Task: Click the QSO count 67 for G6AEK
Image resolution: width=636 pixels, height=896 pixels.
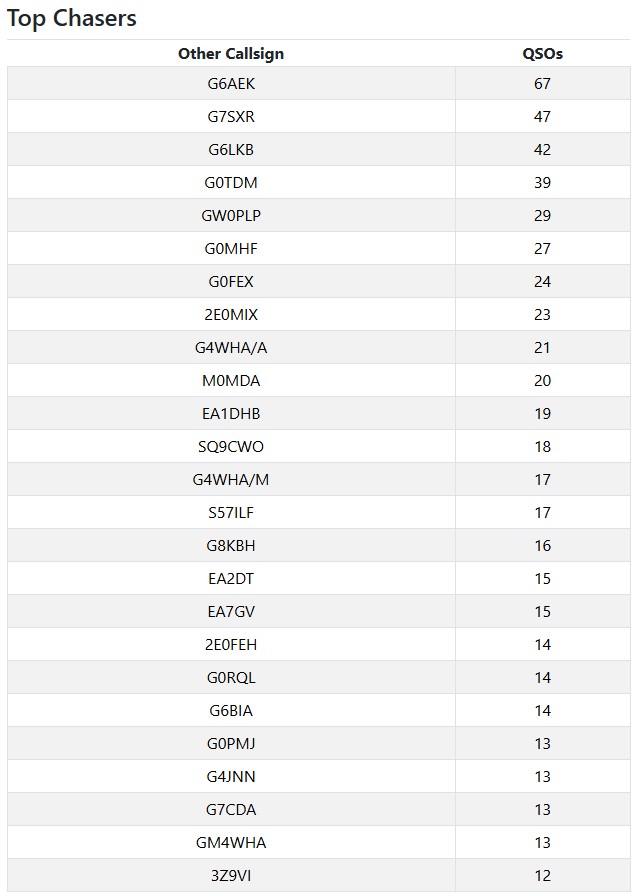Action: click(x=542, y=84)
